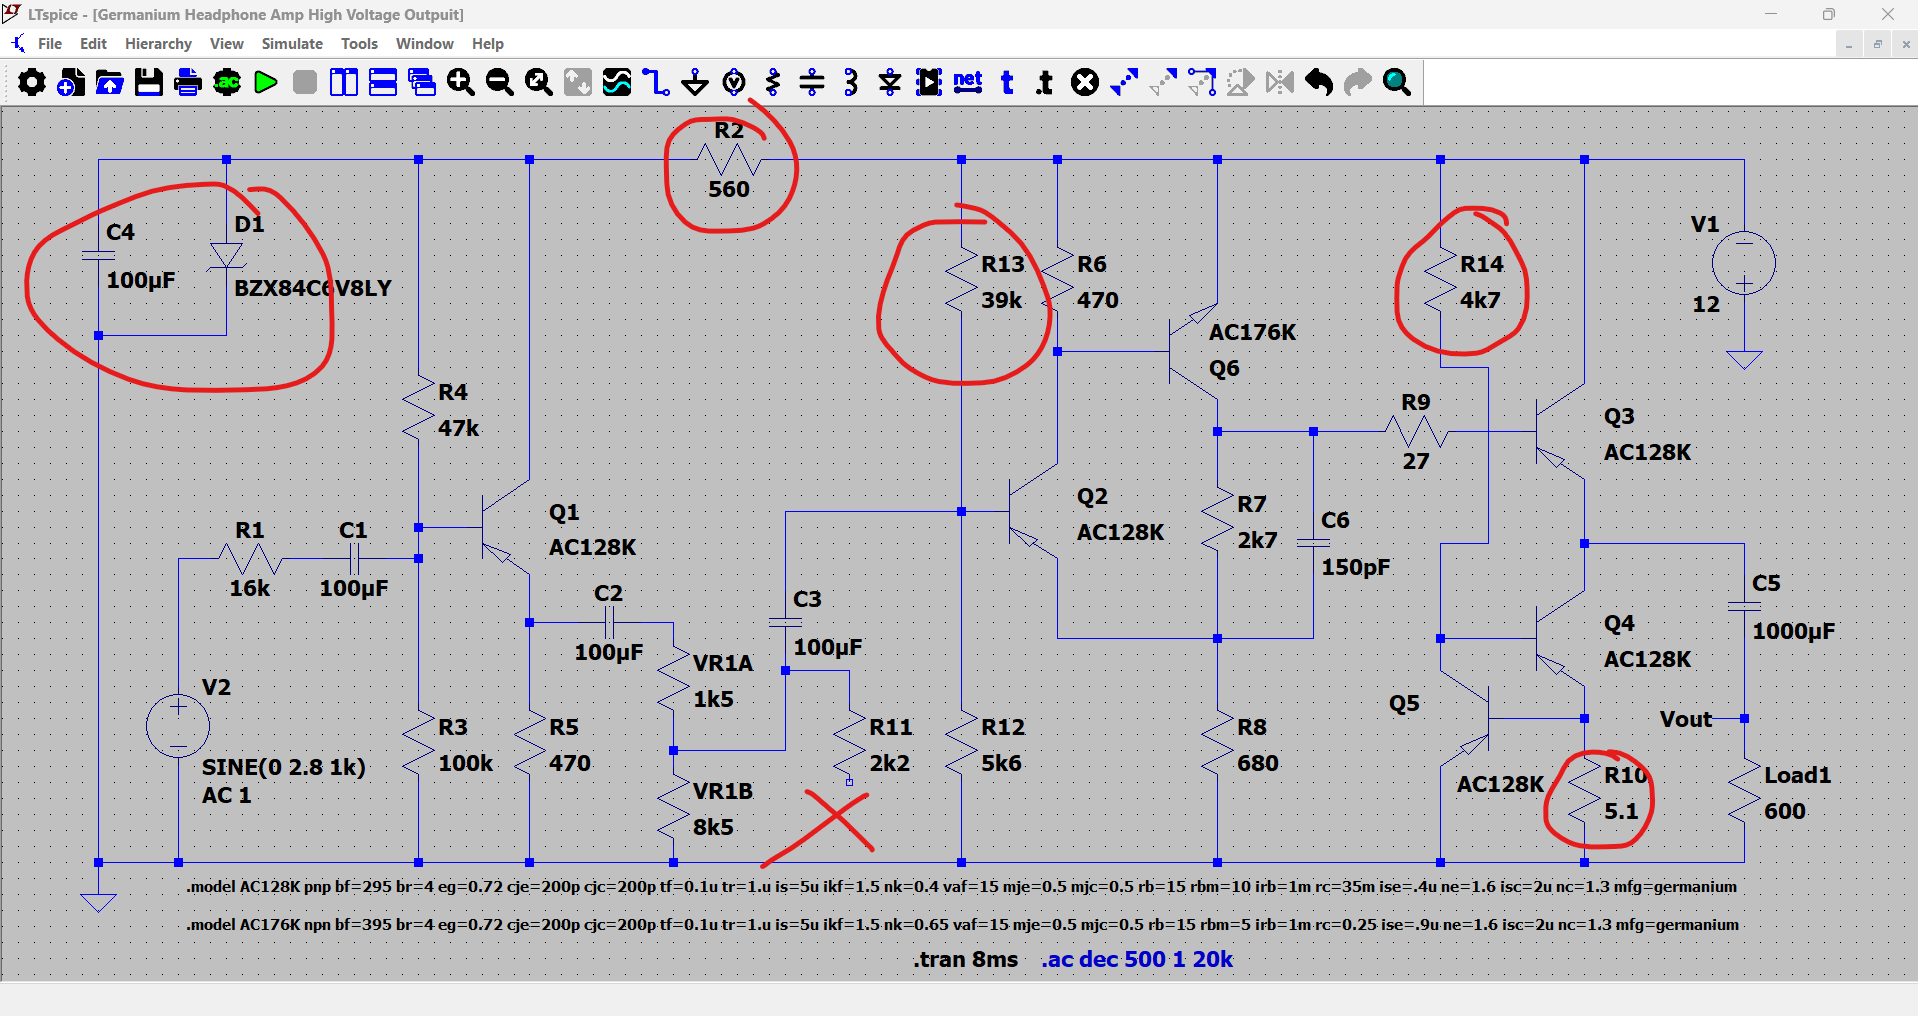Select the '.model AC128K pnp' directive line
The image size is (1918, 1016).
961,887
